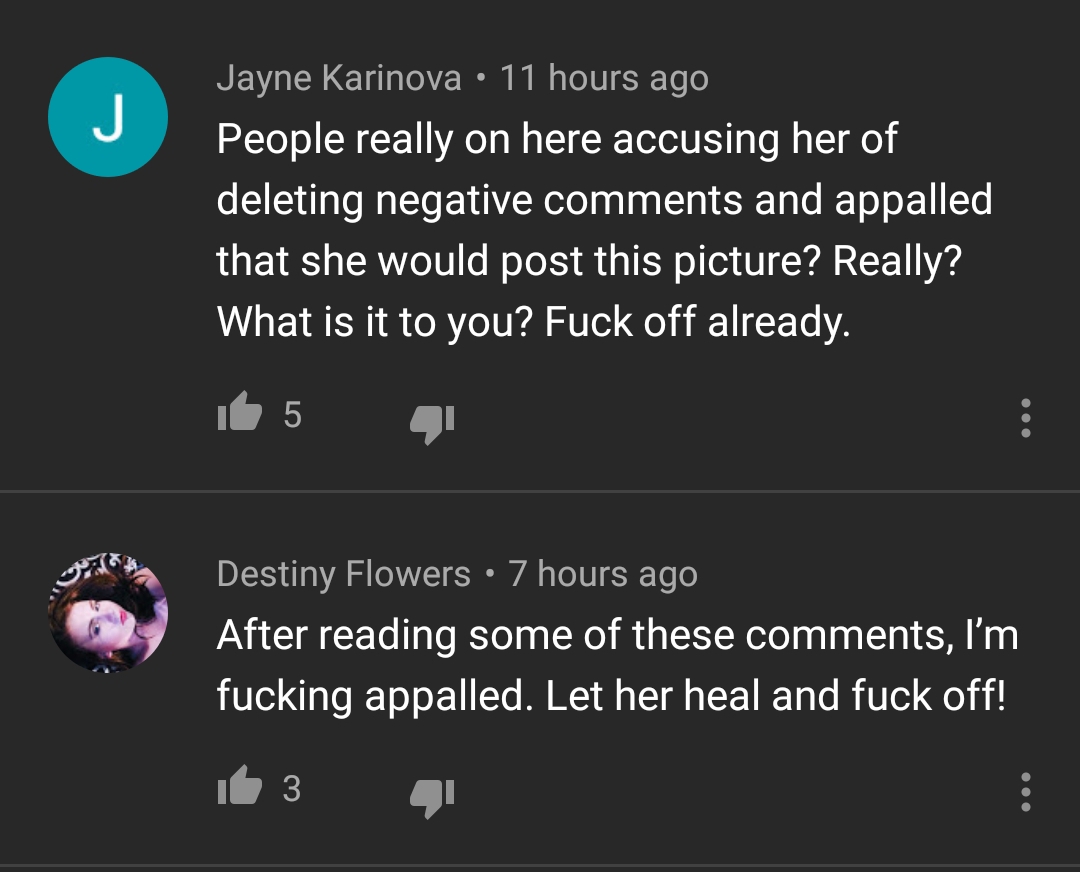The height and width of the screenshot is (872, 1080).
Task: Visit Jayne Karinova's channel via username
Action: pyautogui.click(x=339, y=79)
